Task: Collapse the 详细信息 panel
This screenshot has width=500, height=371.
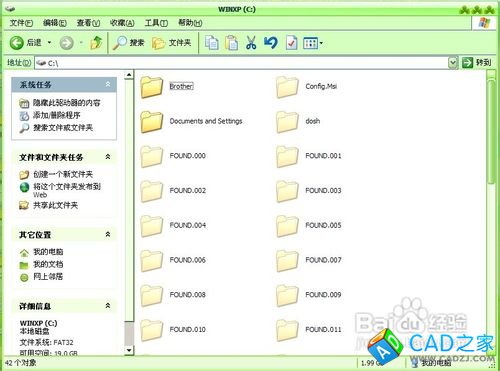Action: (x=108, y=305)
